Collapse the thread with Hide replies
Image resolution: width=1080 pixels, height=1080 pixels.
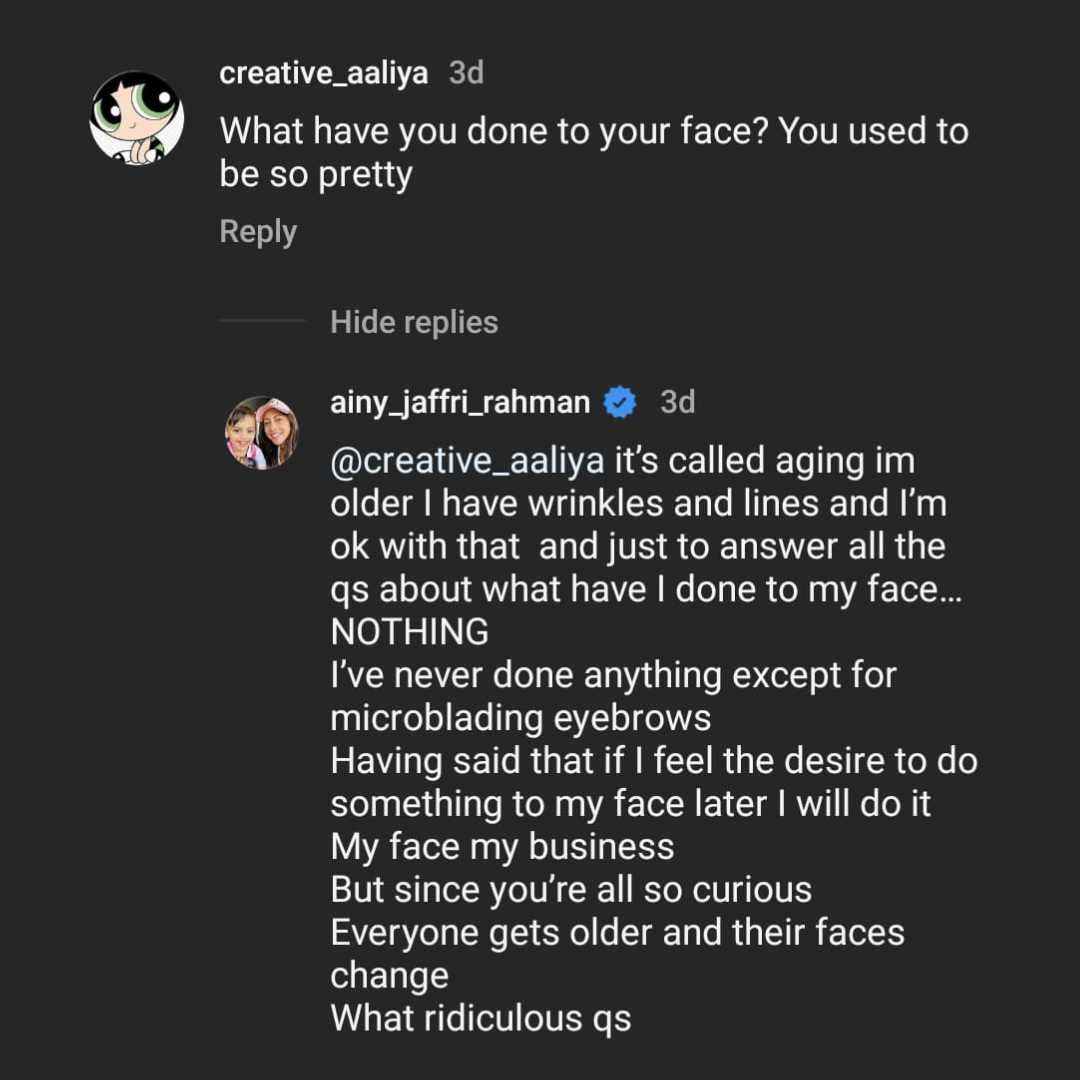click(414, 322)
